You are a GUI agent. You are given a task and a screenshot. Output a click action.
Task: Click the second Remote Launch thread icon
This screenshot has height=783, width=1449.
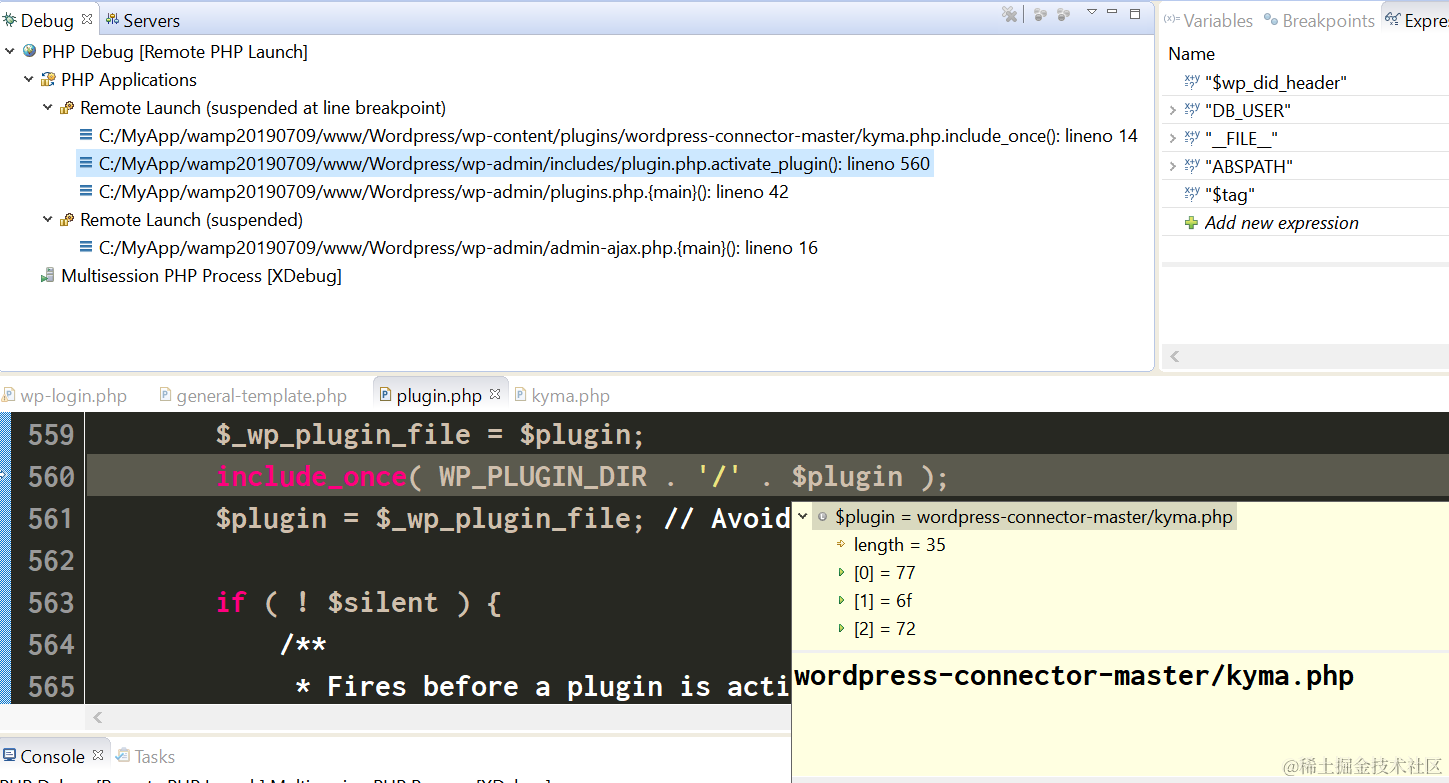pyautogui.click(x=67, y=219)
